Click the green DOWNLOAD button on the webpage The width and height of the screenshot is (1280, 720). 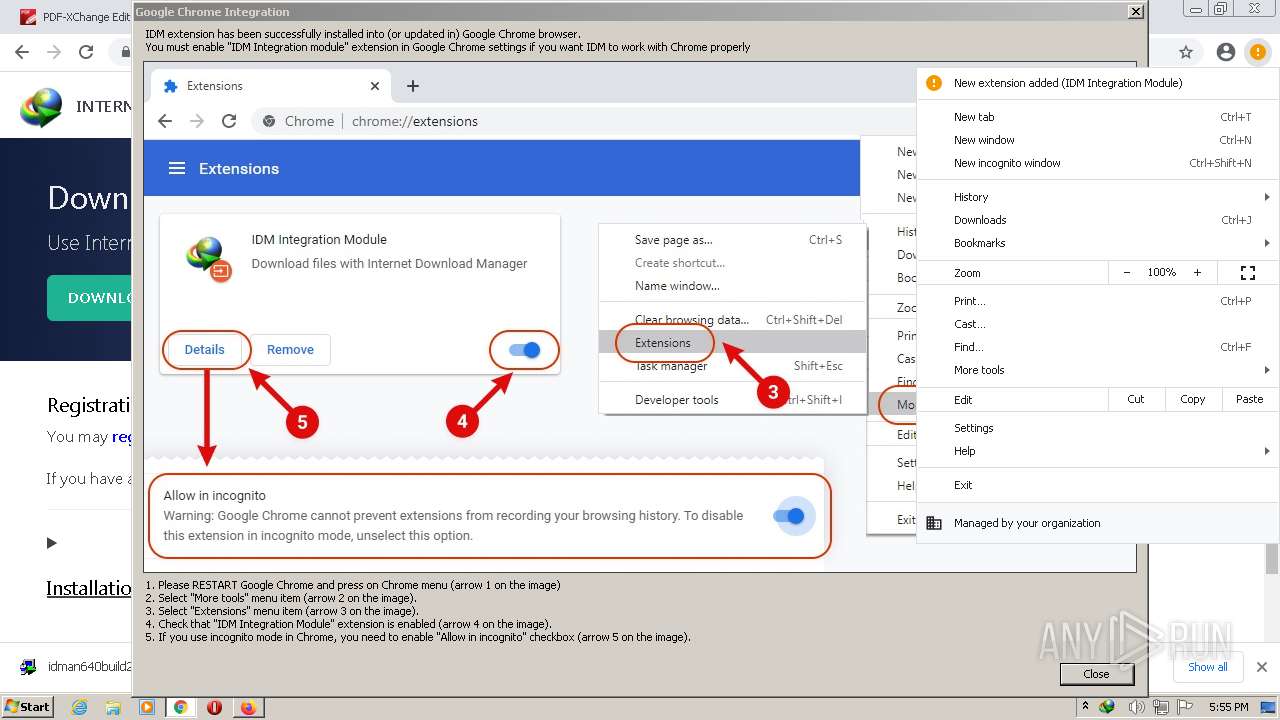(x=89, y=298)
